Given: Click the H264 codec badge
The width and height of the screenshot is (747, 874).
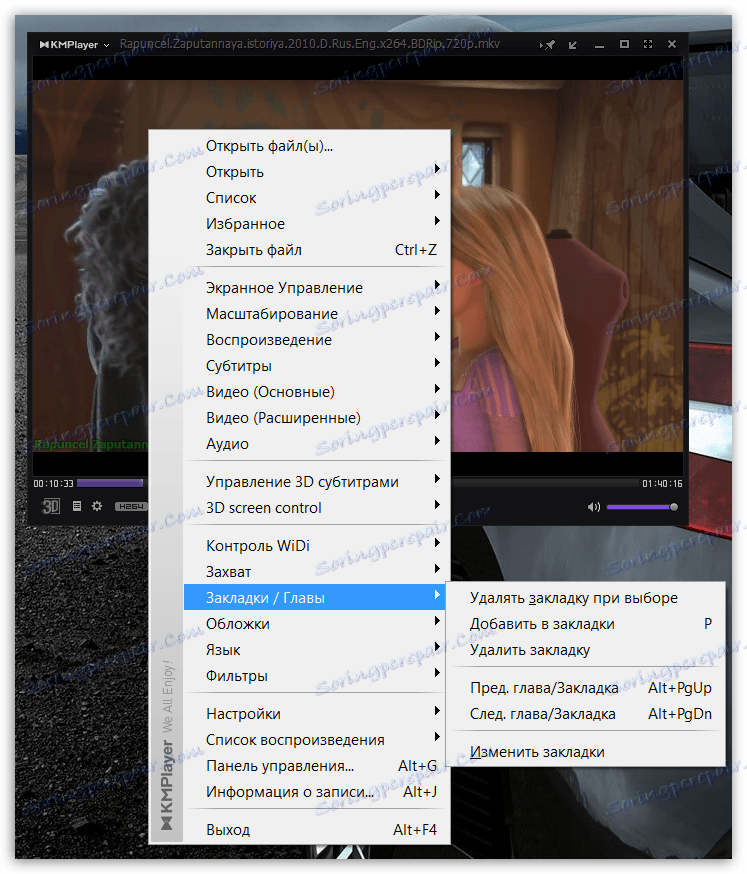Looking at the screenshot, I should [130, 506].
